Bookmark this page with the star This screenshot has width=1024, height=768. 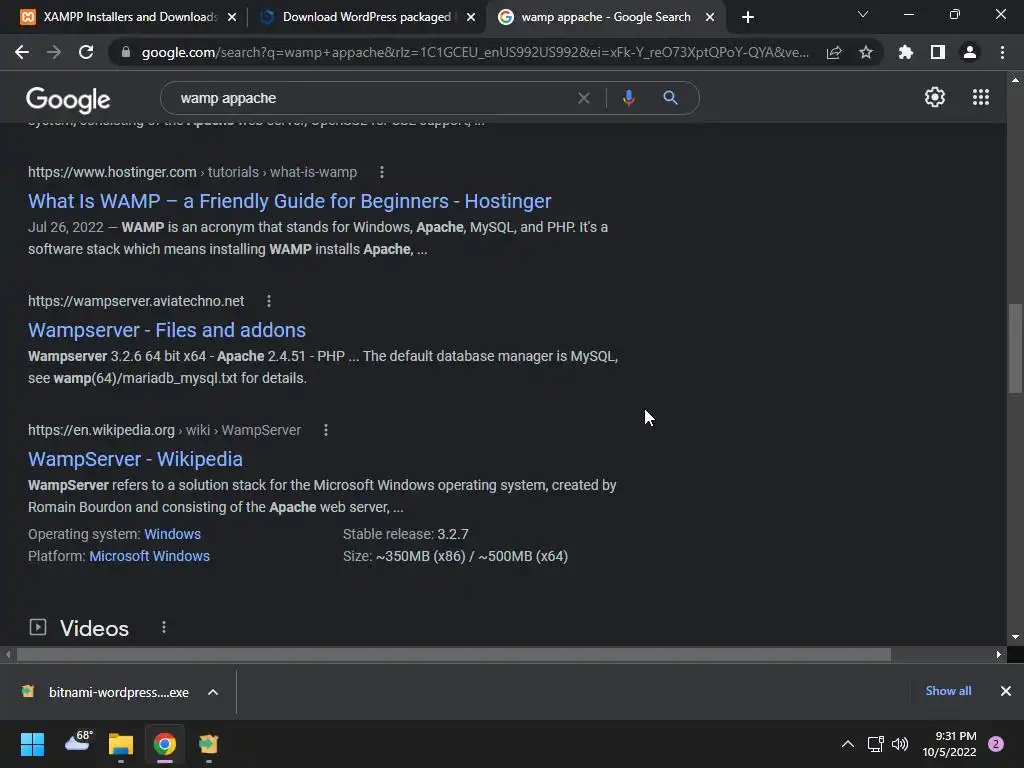pyautogui.click(x=866, y=52)
